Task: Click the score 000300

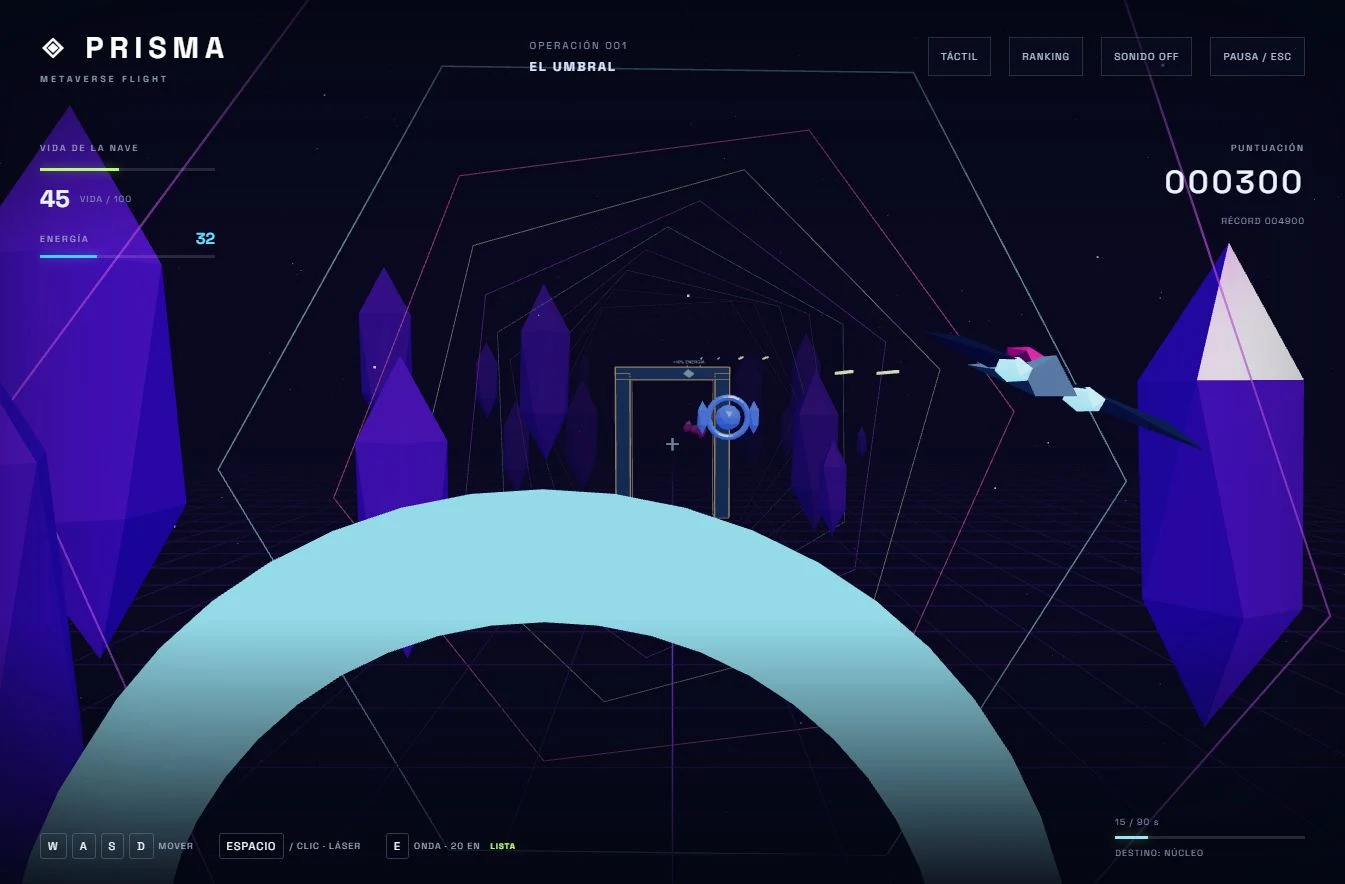Action: [1234, 182]
